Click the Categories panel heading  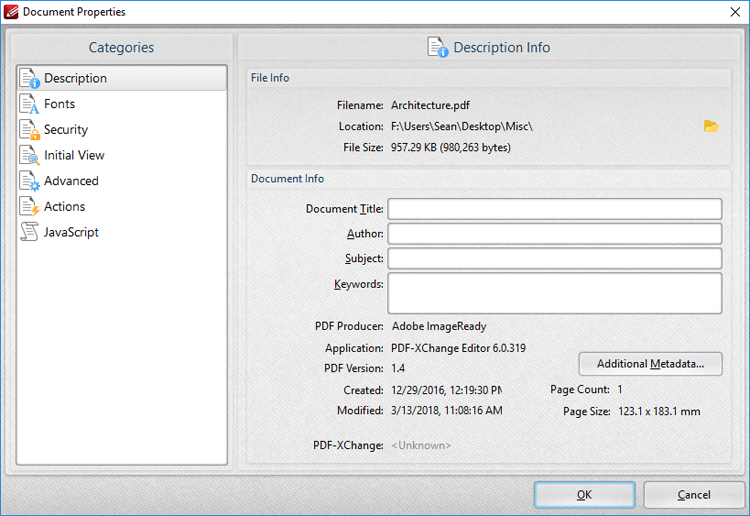point(121,47)
